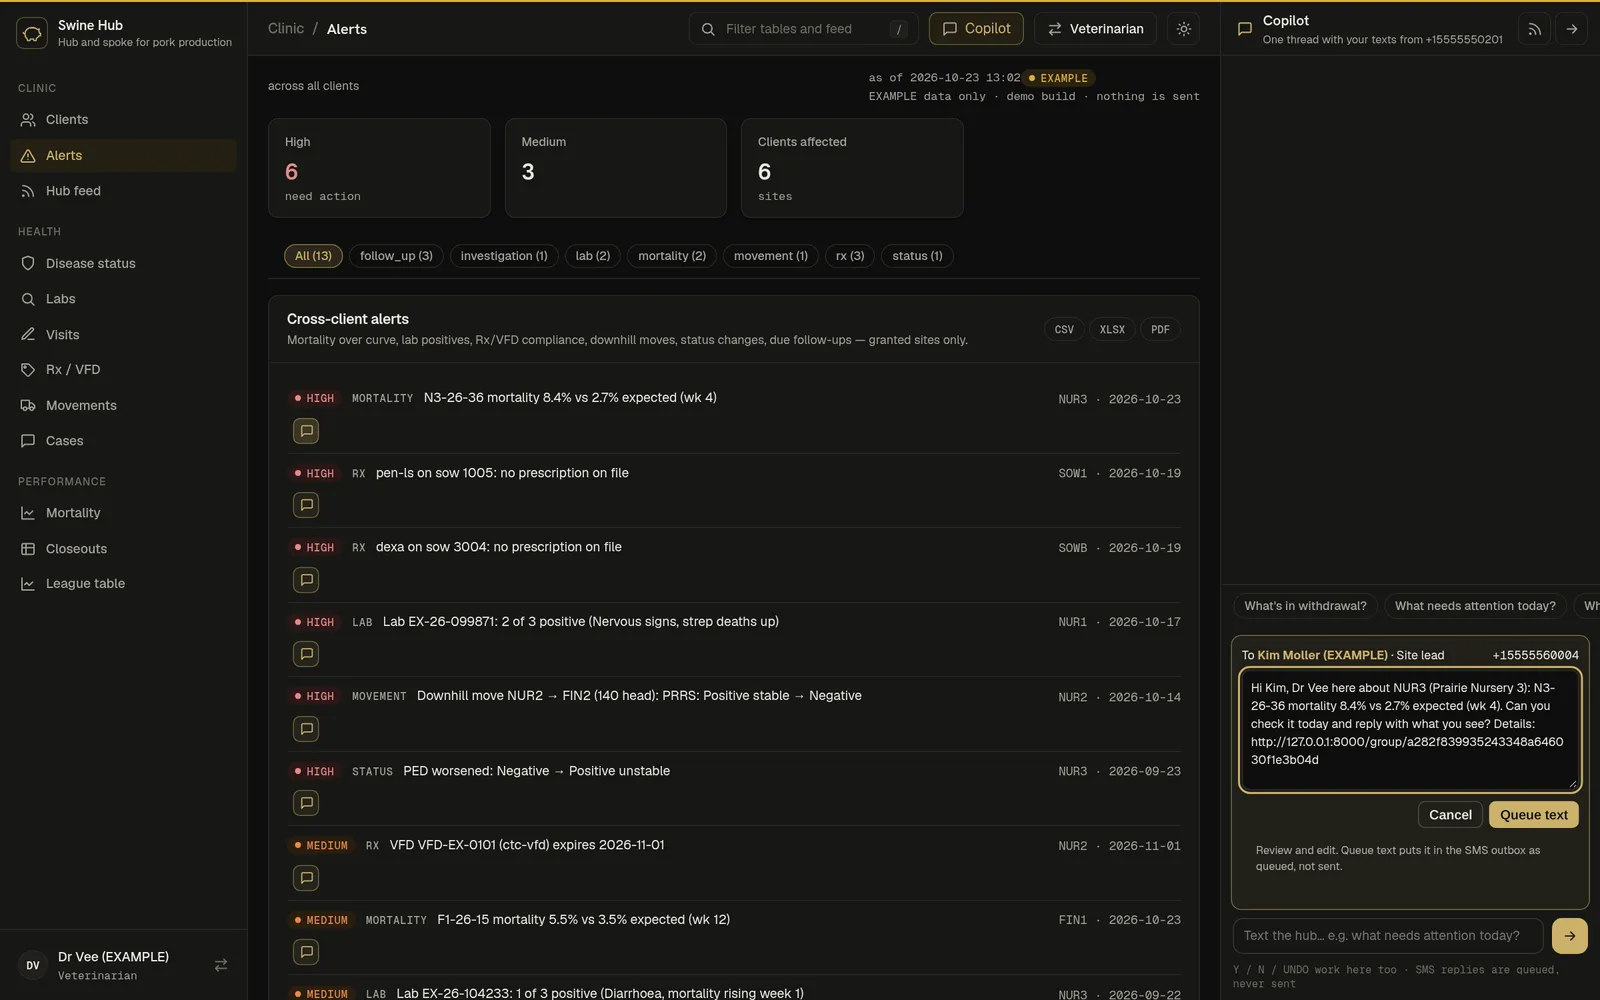Select the follow_up (3) filter chip
This screenshot has width=1600, height=1000.
click(x=396, y=256)
